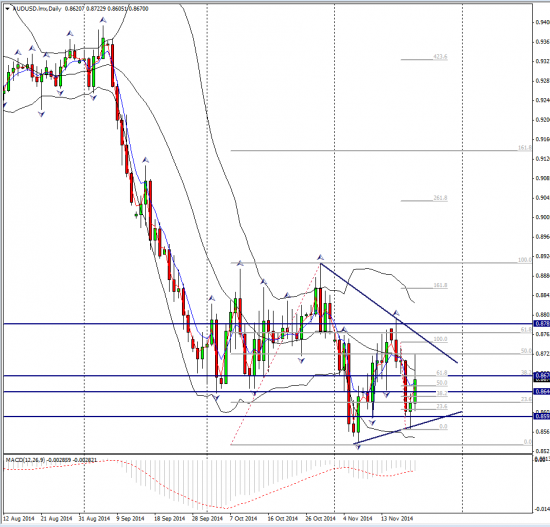The height and width of the screenshot is (527, 550).
Task: Select the ascending blue support trendline
Action: (408, 428)
